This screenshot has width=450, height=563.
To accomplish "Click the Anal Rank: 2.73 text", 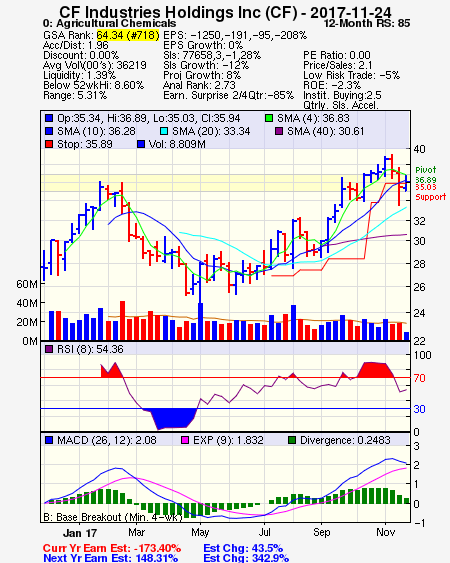I will pos(199,85).
